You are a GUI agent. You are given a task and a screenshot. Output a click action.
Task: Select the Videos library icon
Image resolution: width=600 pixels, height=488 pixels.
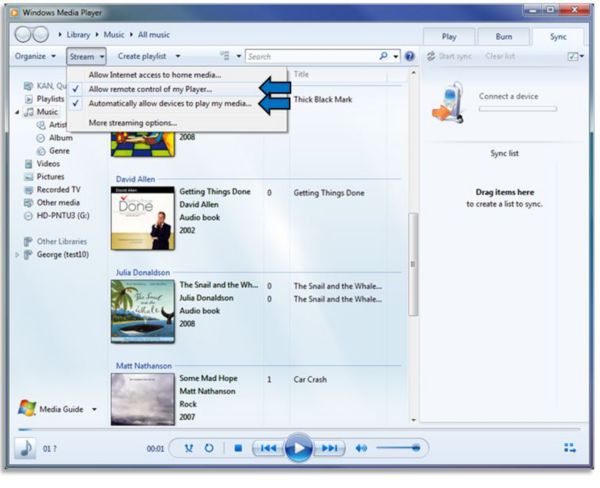pos(28,164)
